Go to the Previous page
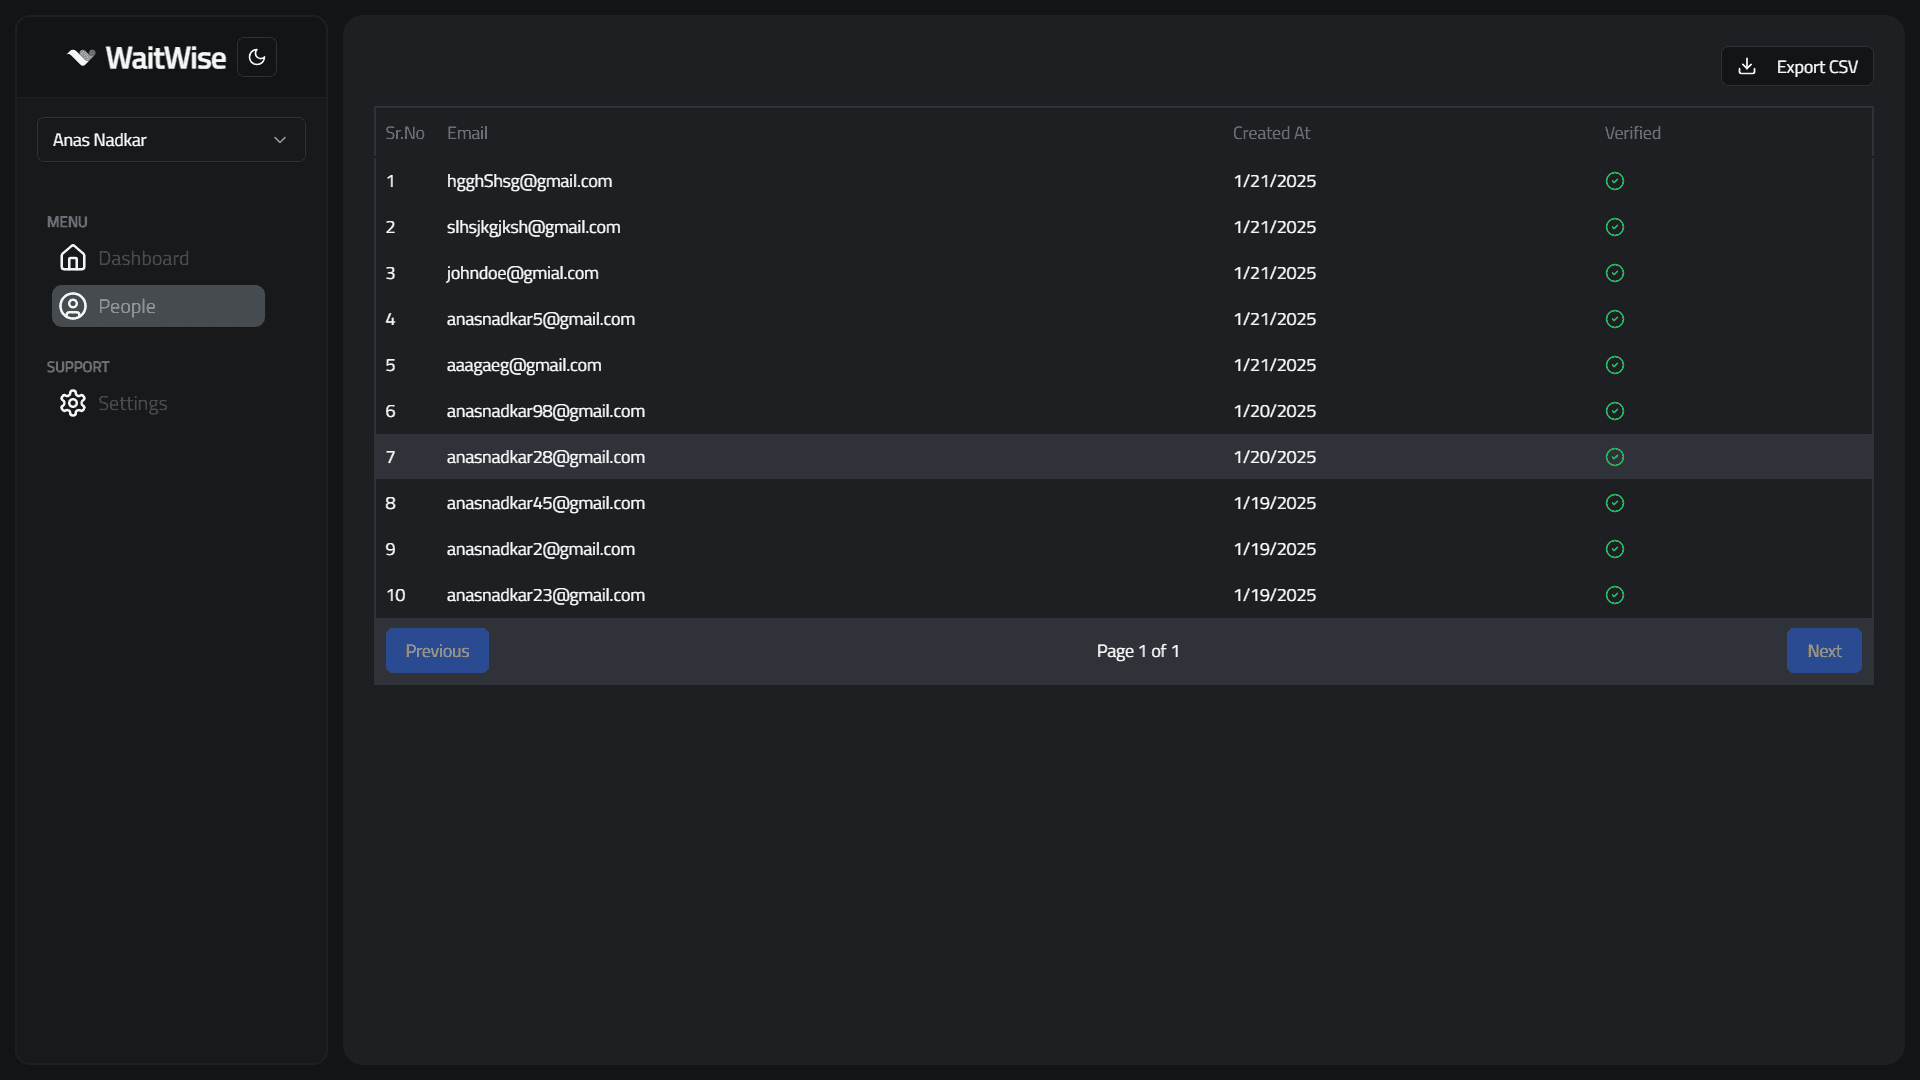The height and width of the screenshot is (1080, 1920). (437, 651)
